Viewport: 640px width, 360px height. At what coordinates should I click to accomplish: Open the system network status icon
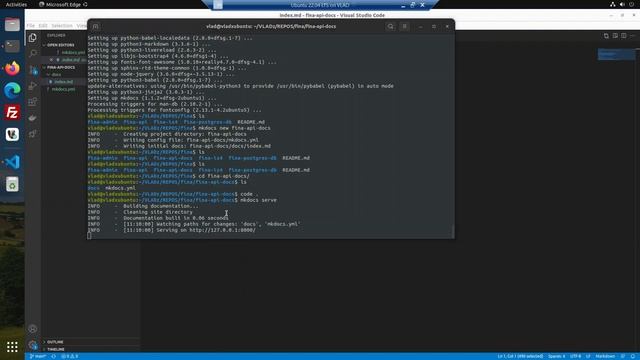coord(613,4)
